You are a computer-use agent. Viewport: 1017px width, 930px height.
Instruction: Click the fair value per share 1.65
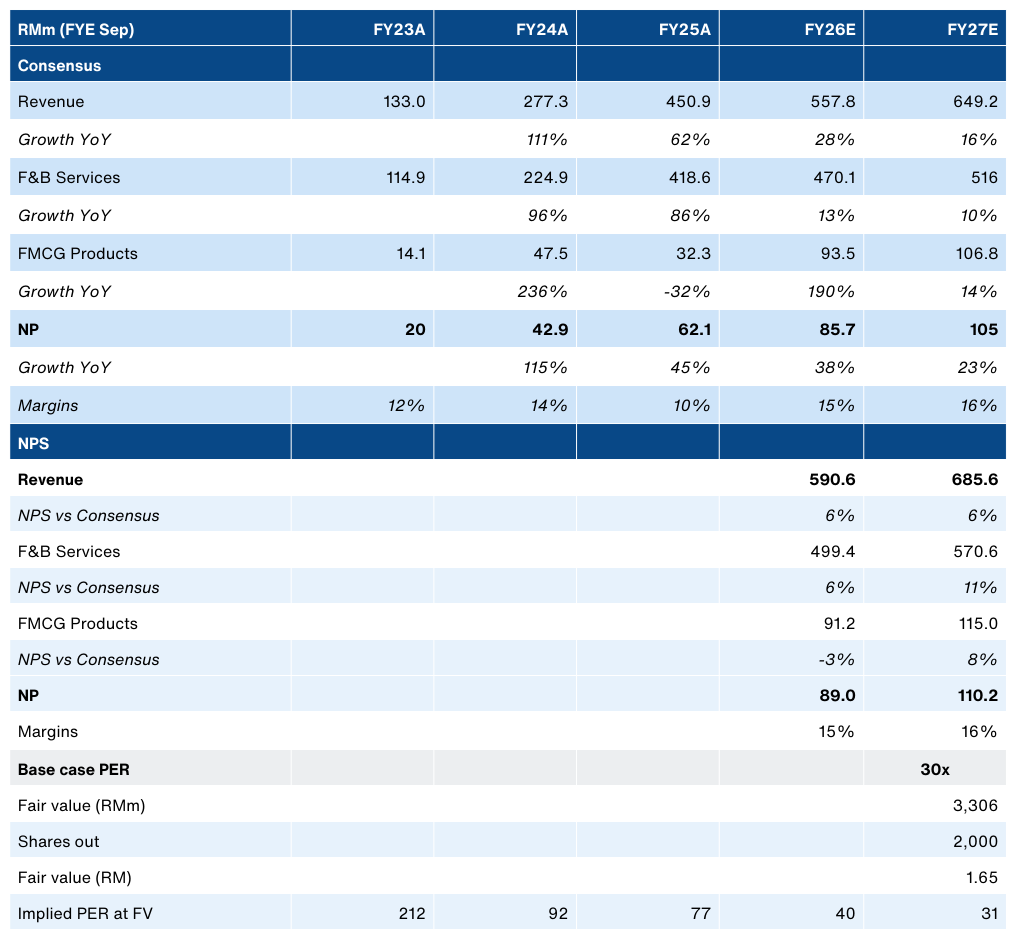tap(981, 878)
